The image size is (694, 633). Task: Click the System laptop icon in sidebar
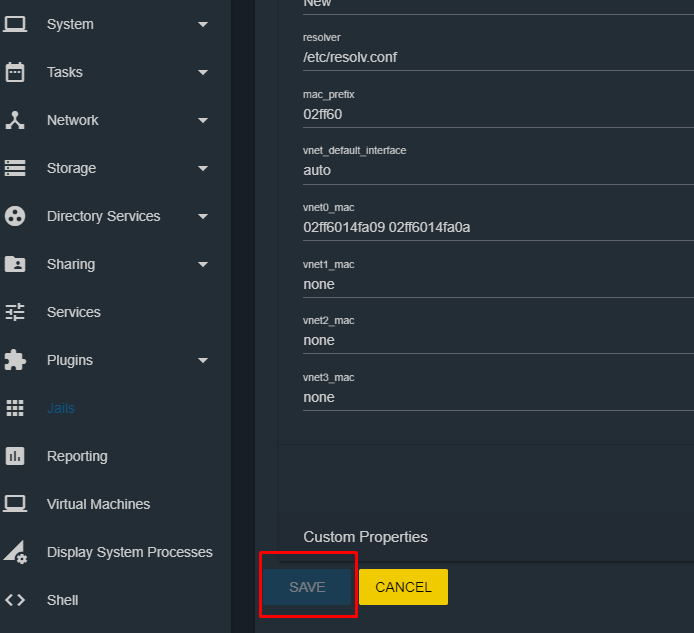tap(15, 24)
